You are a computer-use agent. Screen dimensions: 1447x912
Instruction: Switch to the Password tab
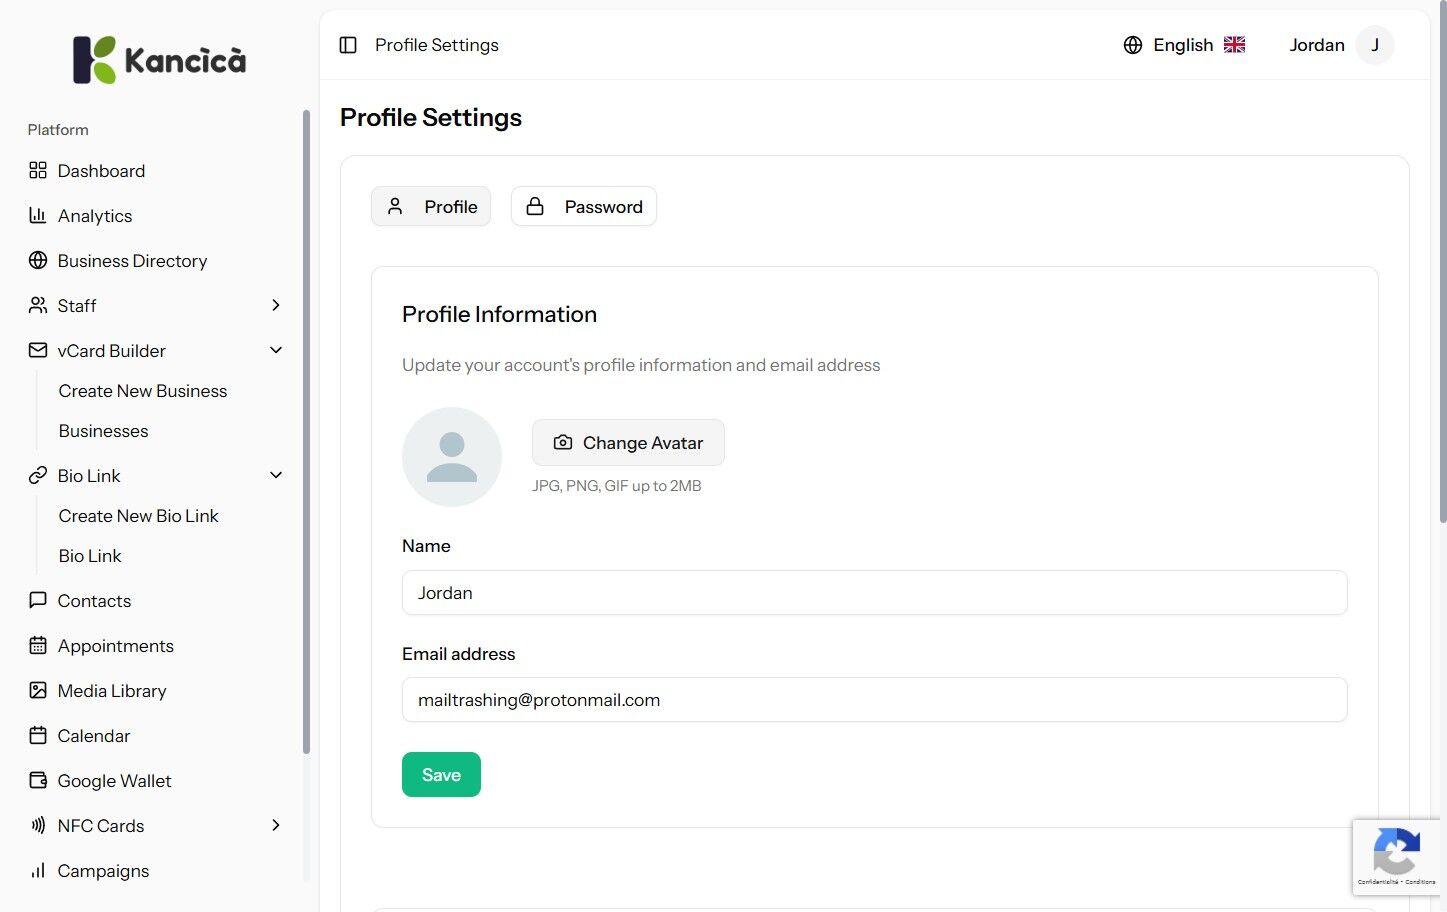click(x=584, y=207)
